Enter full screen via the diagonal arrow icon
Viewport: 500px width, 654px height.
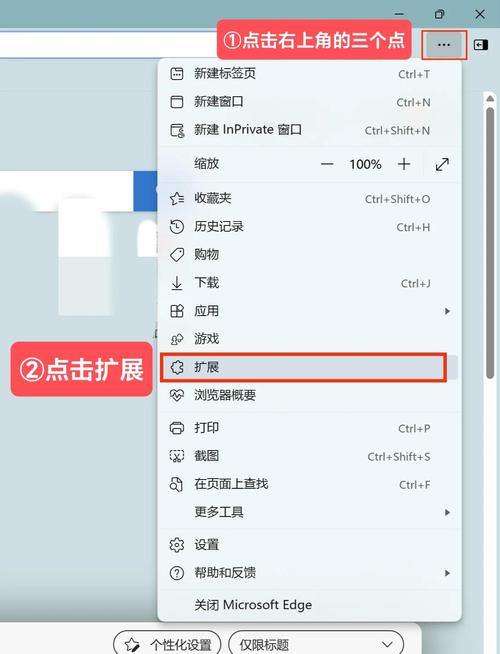442,164
